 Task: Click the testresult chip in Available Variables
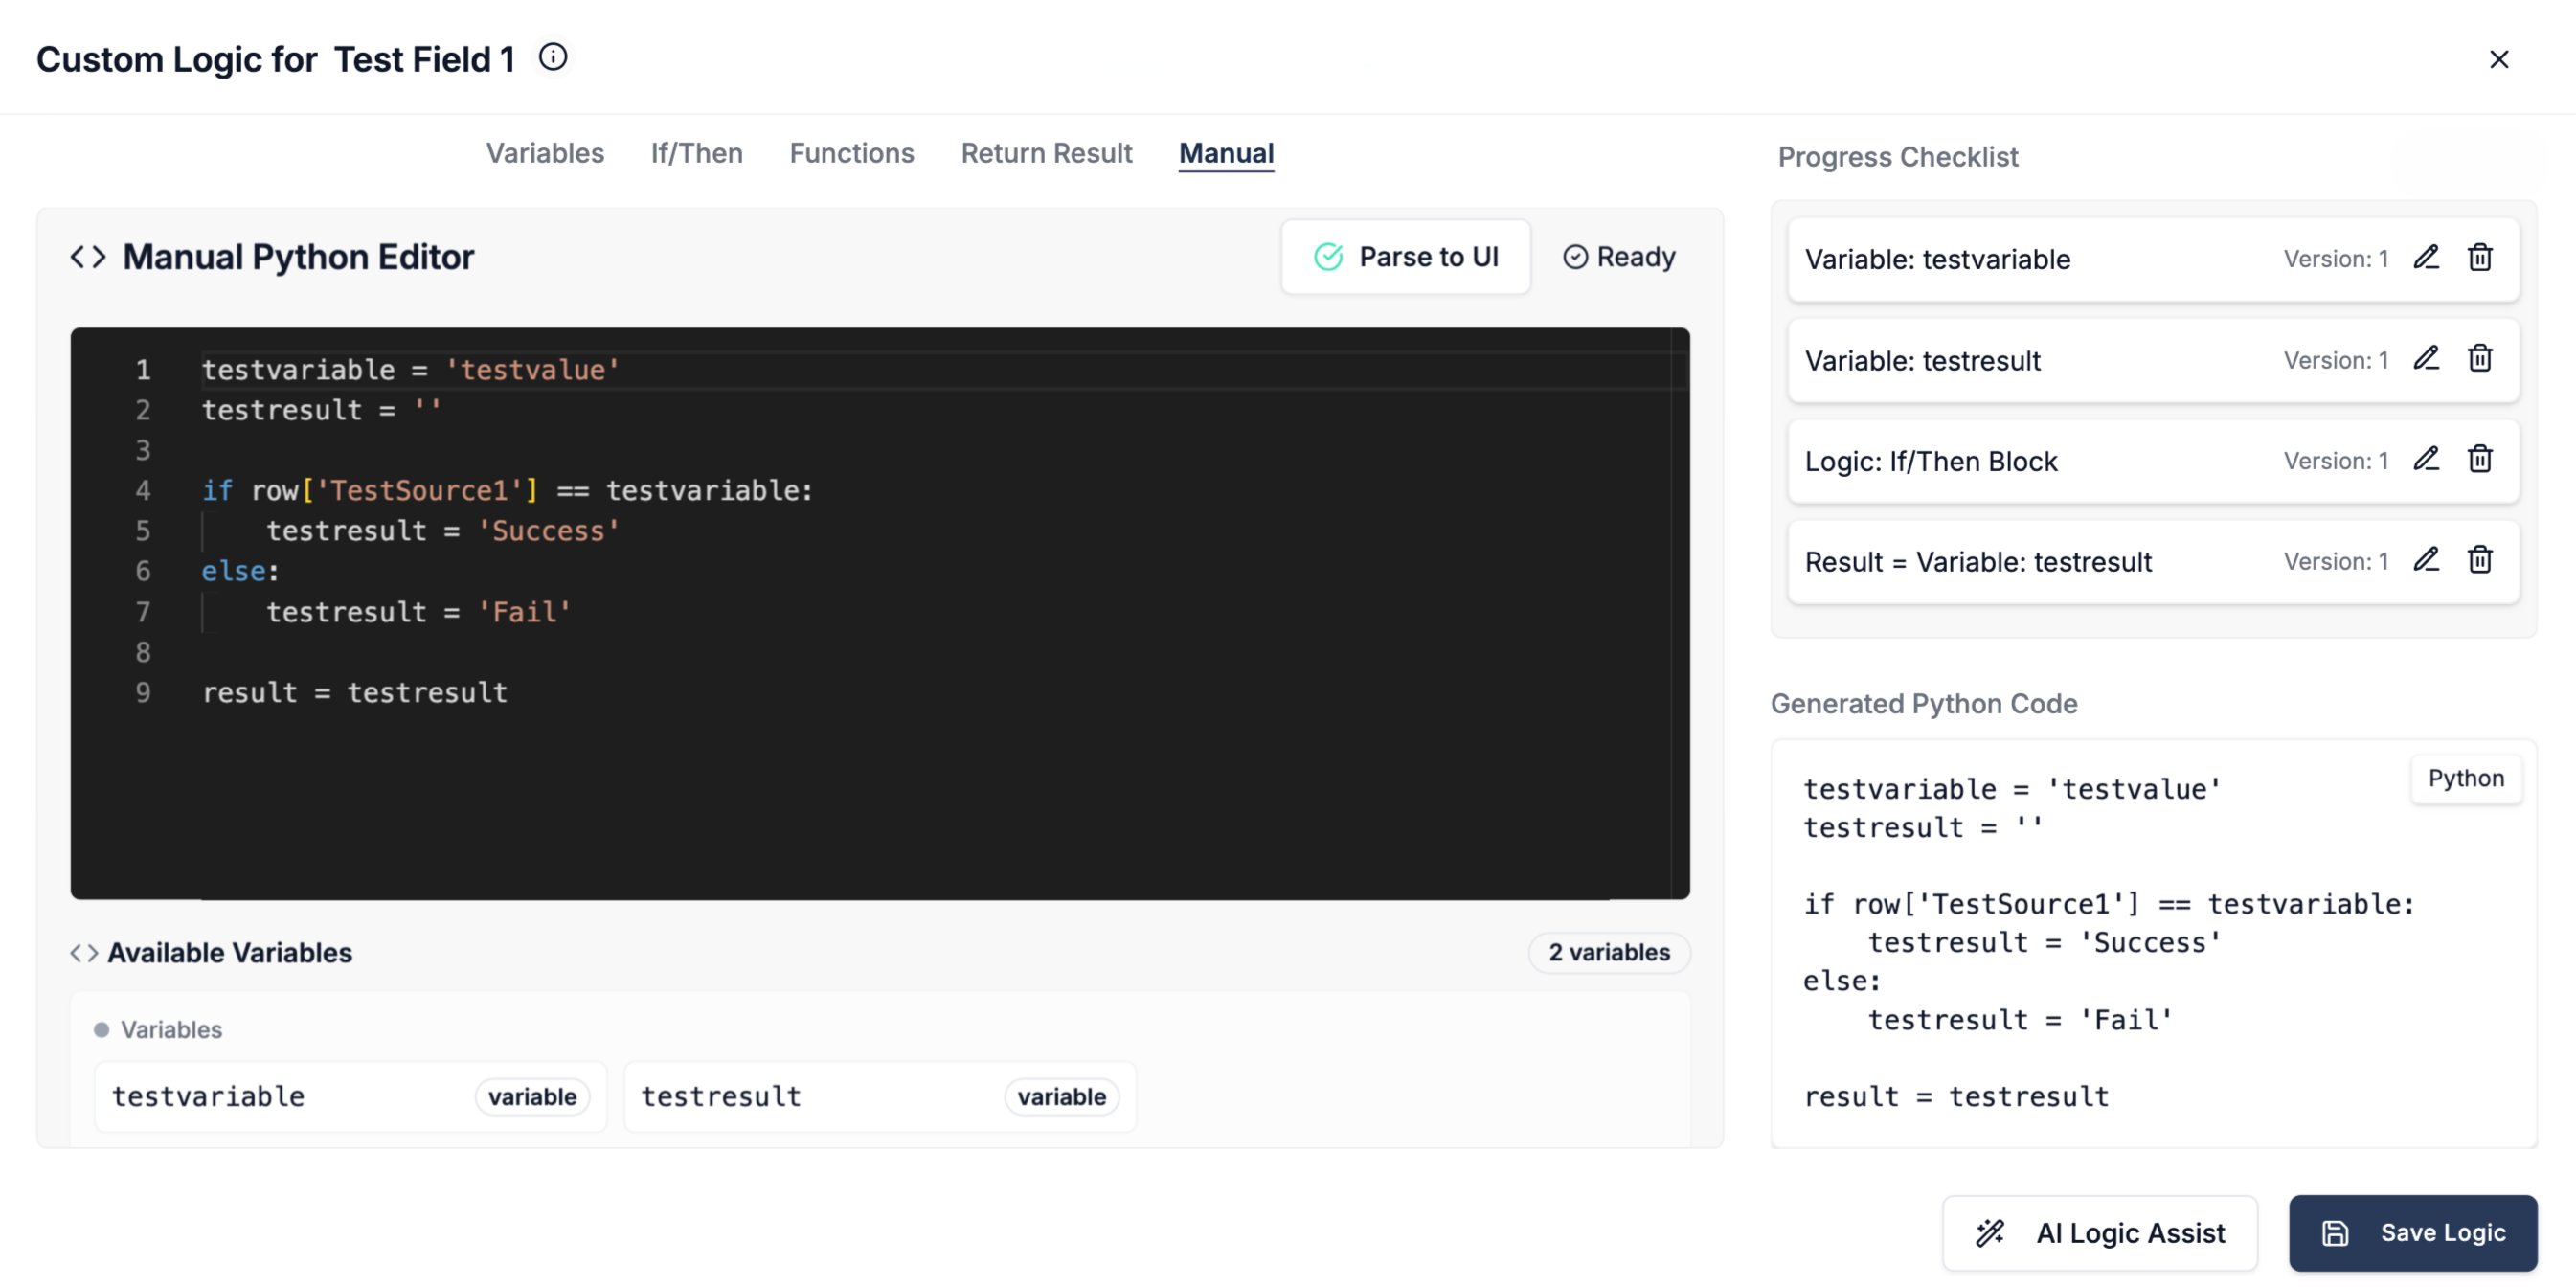point(878,1096)
